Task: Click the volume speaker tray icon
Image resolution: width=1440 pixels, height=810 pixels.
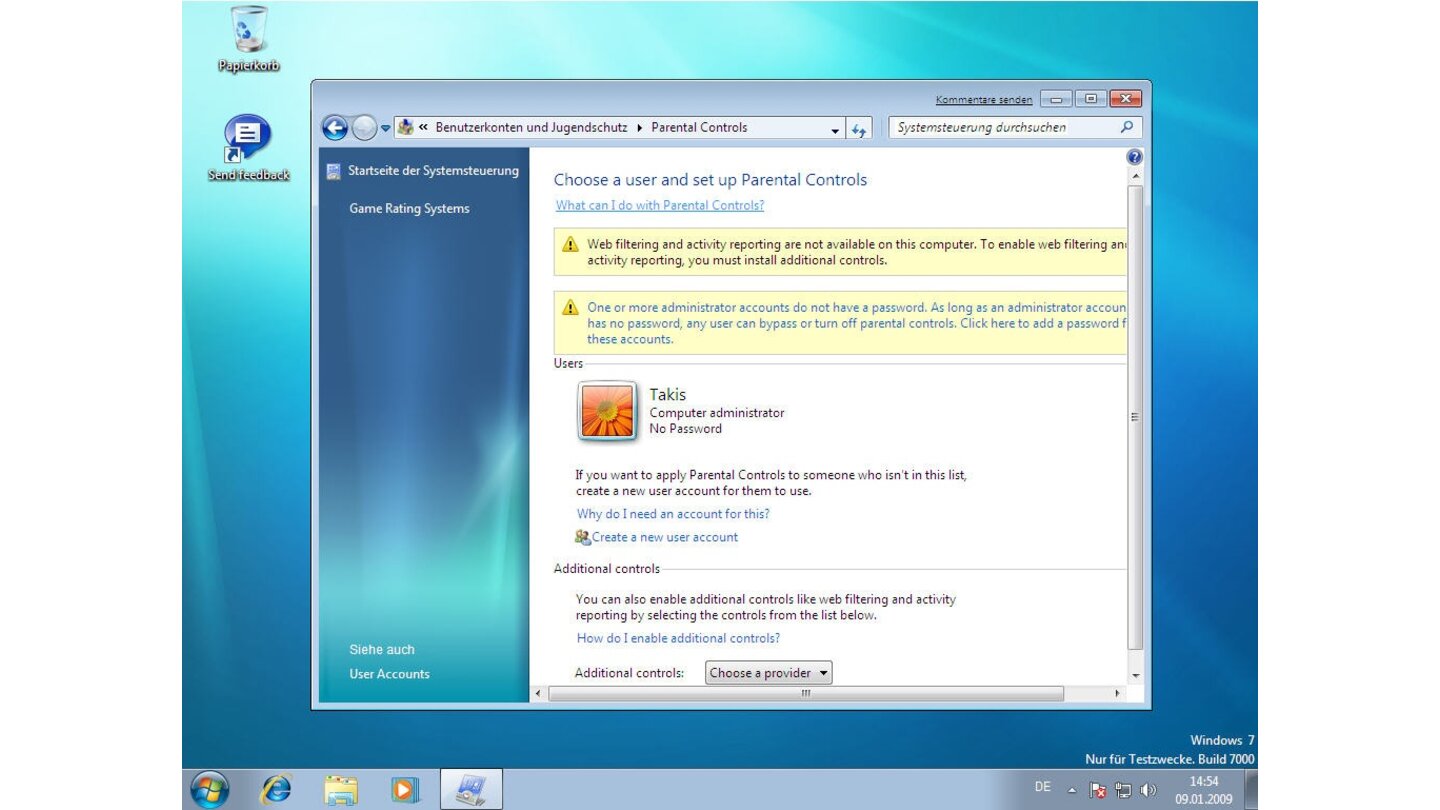Action: tap(1147, 790)
